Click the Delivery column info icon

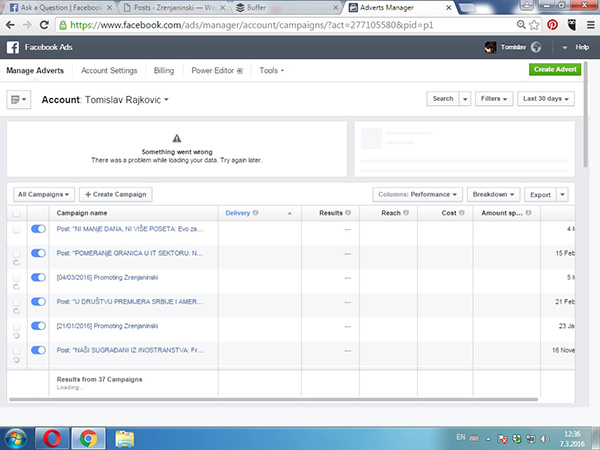pyautogui.click(x=257, y=213)
